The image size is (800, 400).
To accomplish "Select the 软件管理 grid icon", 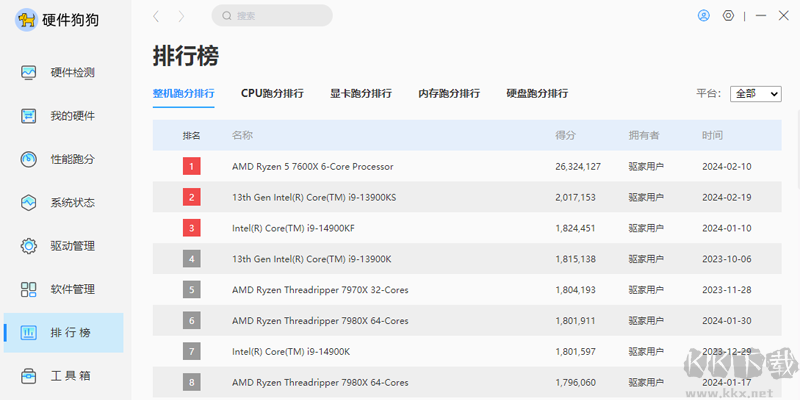I will pyautogui.click(x=29, y=289).
